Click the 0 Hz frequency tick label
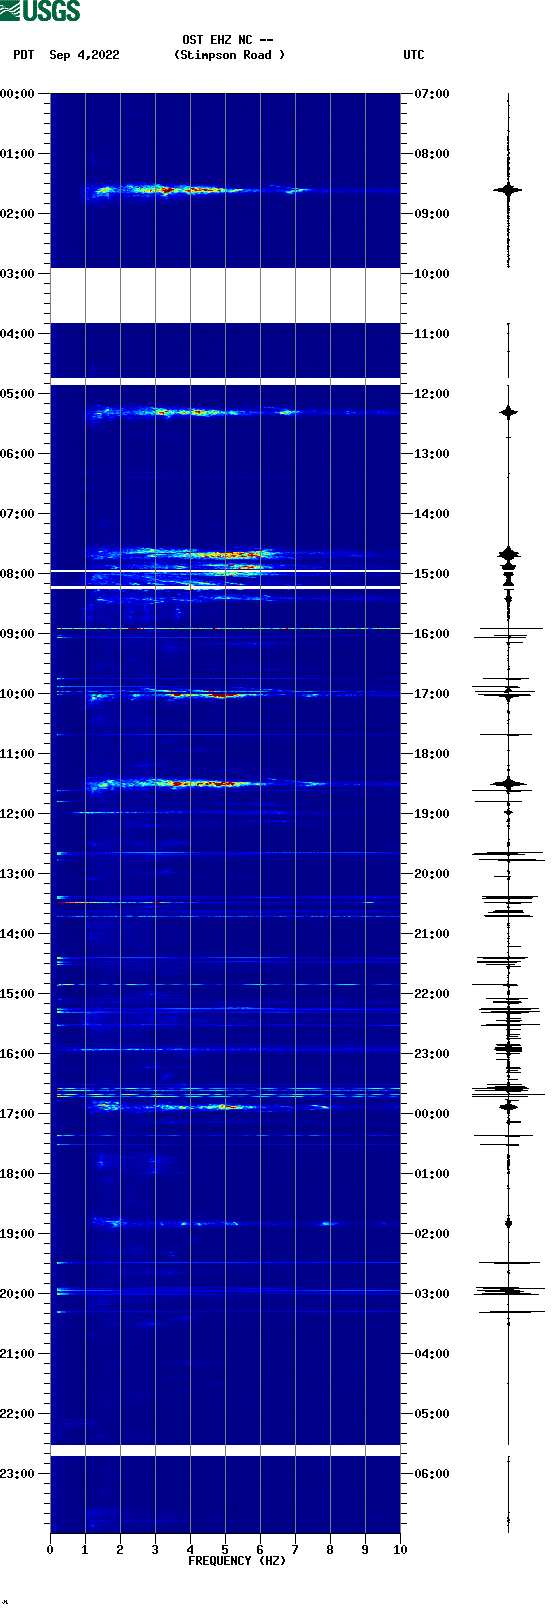Image resolution: width=552 pixels, height=1613 pixels. point(50,1550)
